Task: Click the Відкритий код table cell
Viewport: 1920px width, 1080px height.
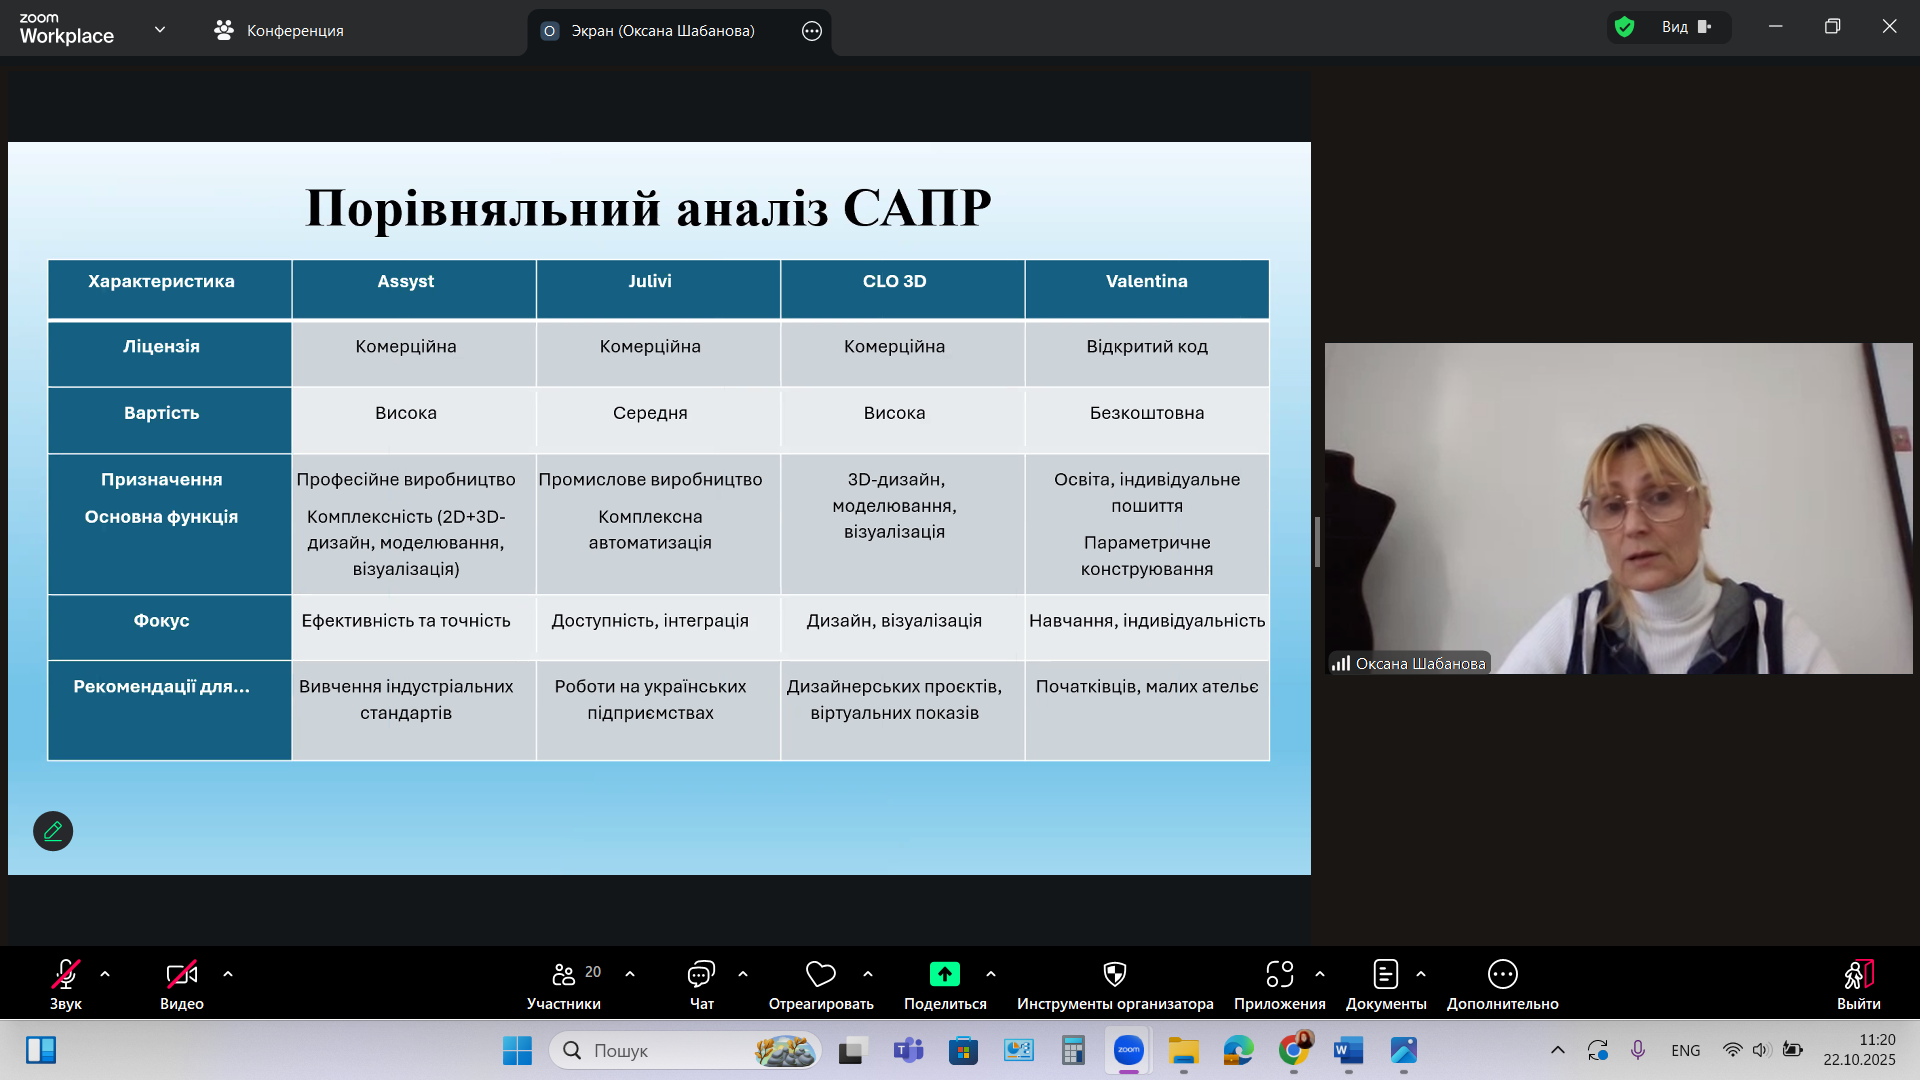Action: pyautogui.click(x=1147, y=354)
